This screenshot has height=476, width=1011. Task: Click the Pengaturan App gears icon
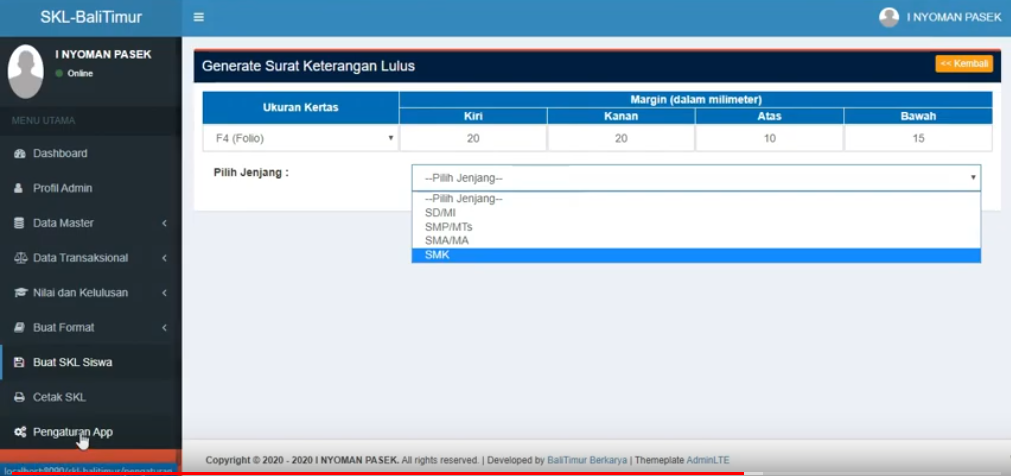tap(20, 432)
